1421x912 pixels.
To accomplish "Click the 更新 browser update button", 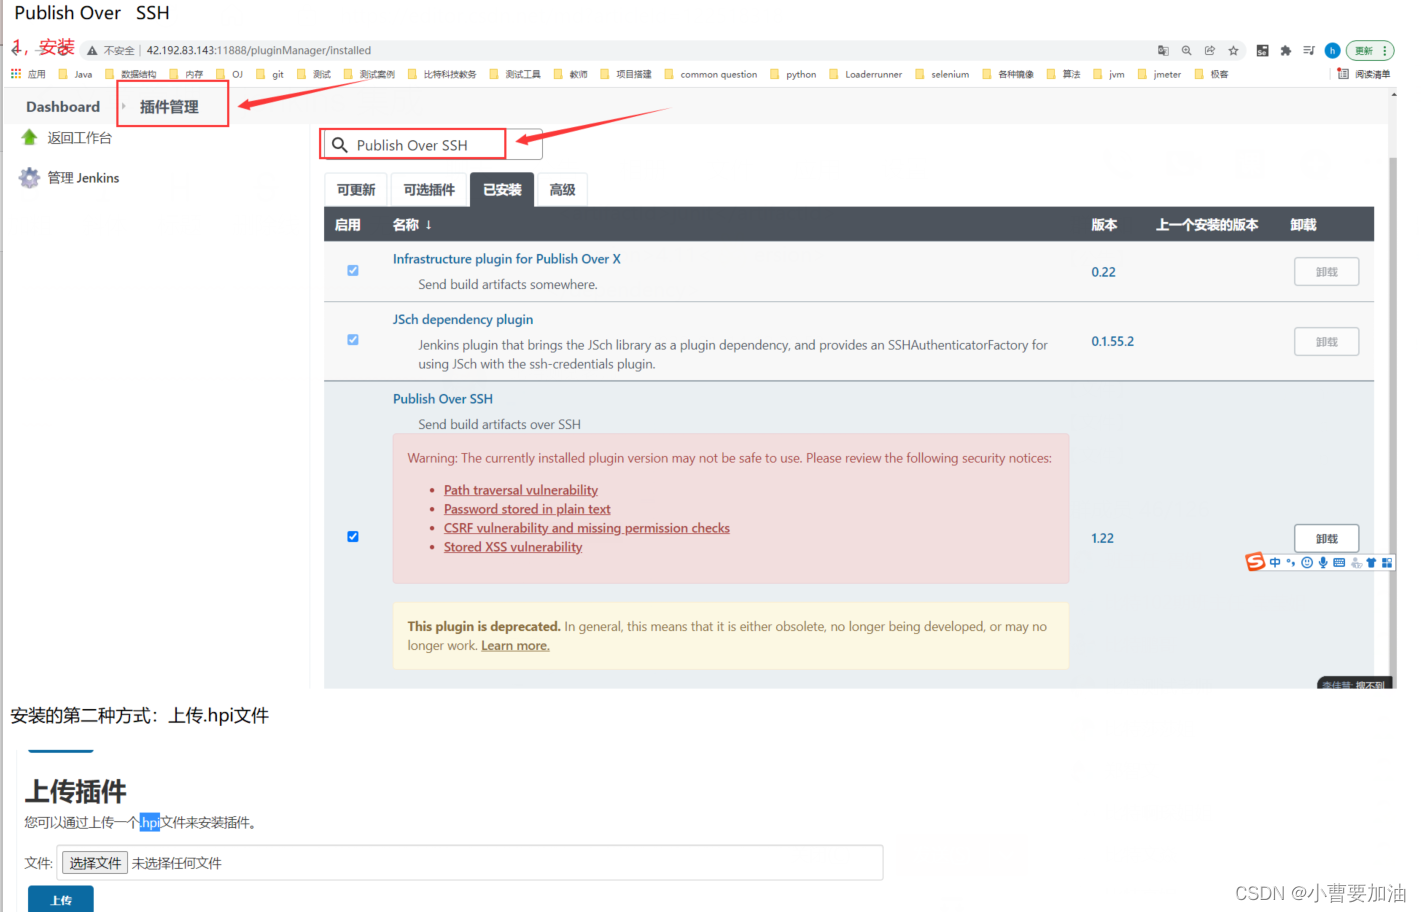I will tap(1370, 50).
